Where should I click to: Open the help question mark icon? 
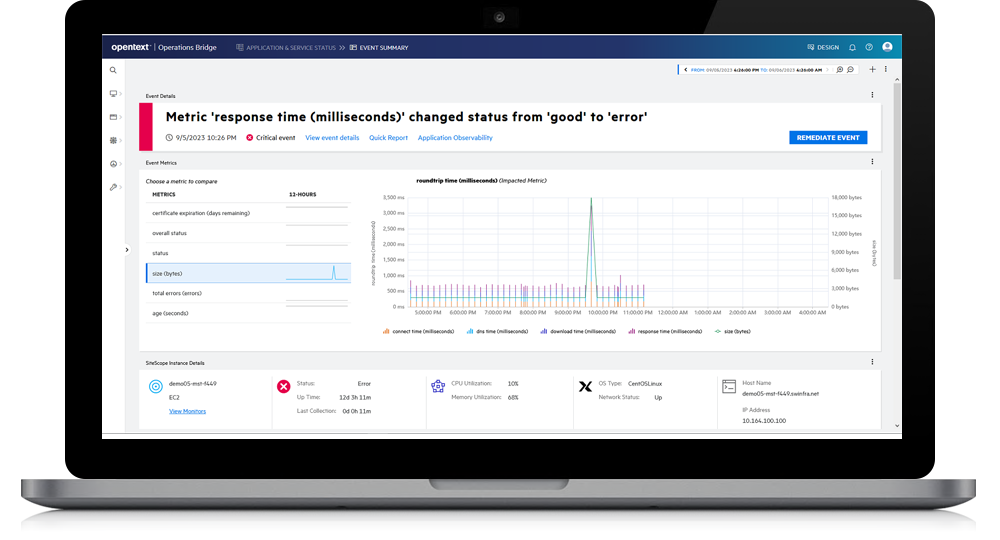point(869,47)
